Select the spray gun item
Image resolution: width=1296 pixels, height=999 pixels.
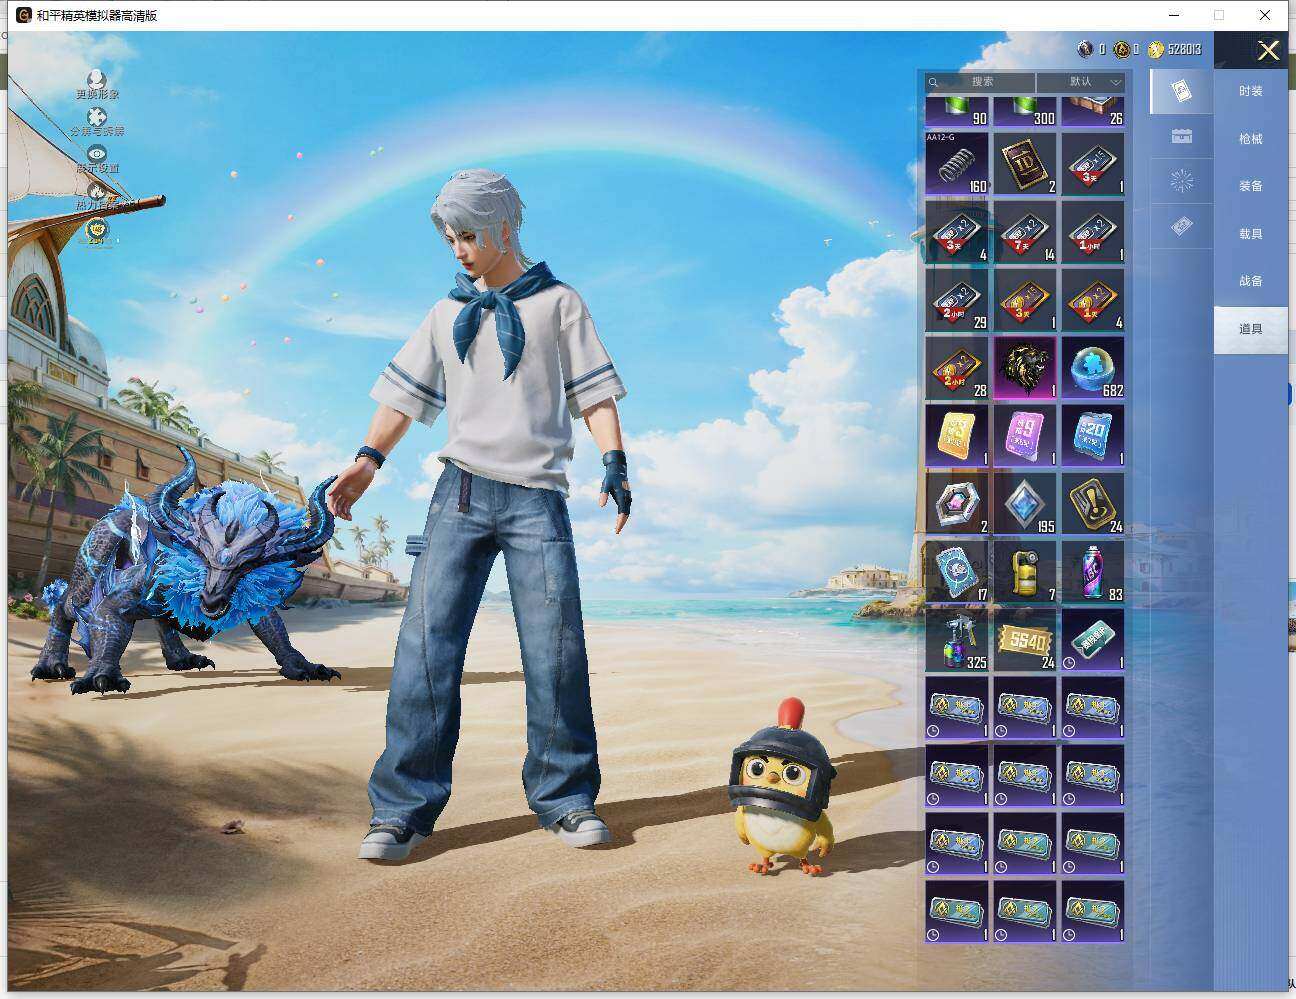point(957,640)
